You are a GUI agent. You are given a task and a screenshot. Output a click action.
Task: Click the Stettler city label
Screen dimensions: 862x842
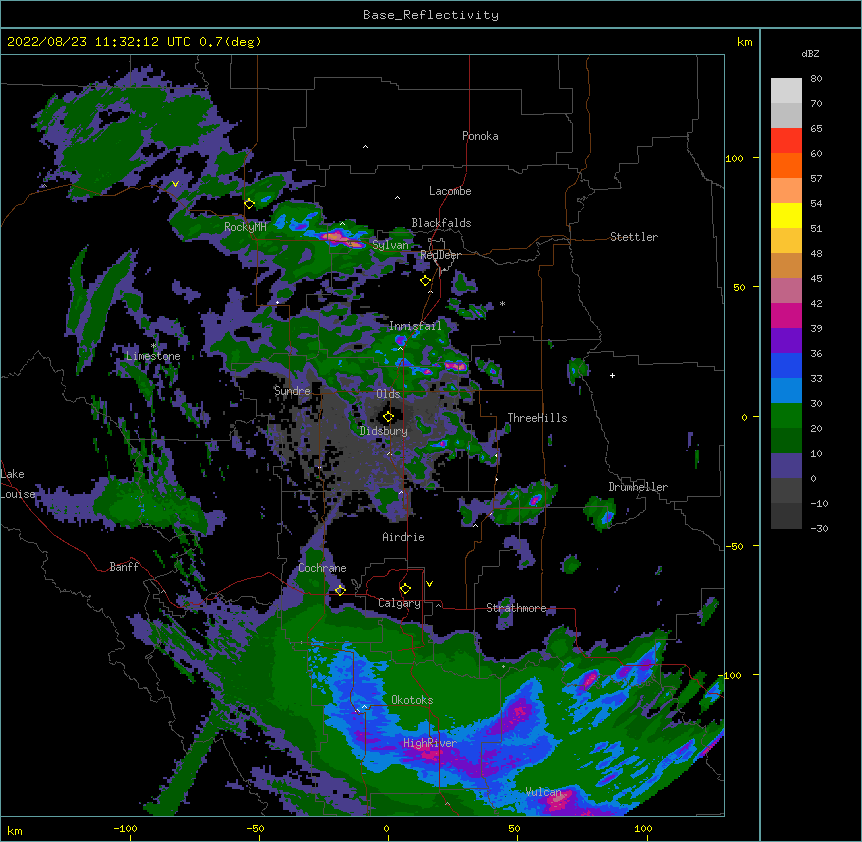click(634, 237)
